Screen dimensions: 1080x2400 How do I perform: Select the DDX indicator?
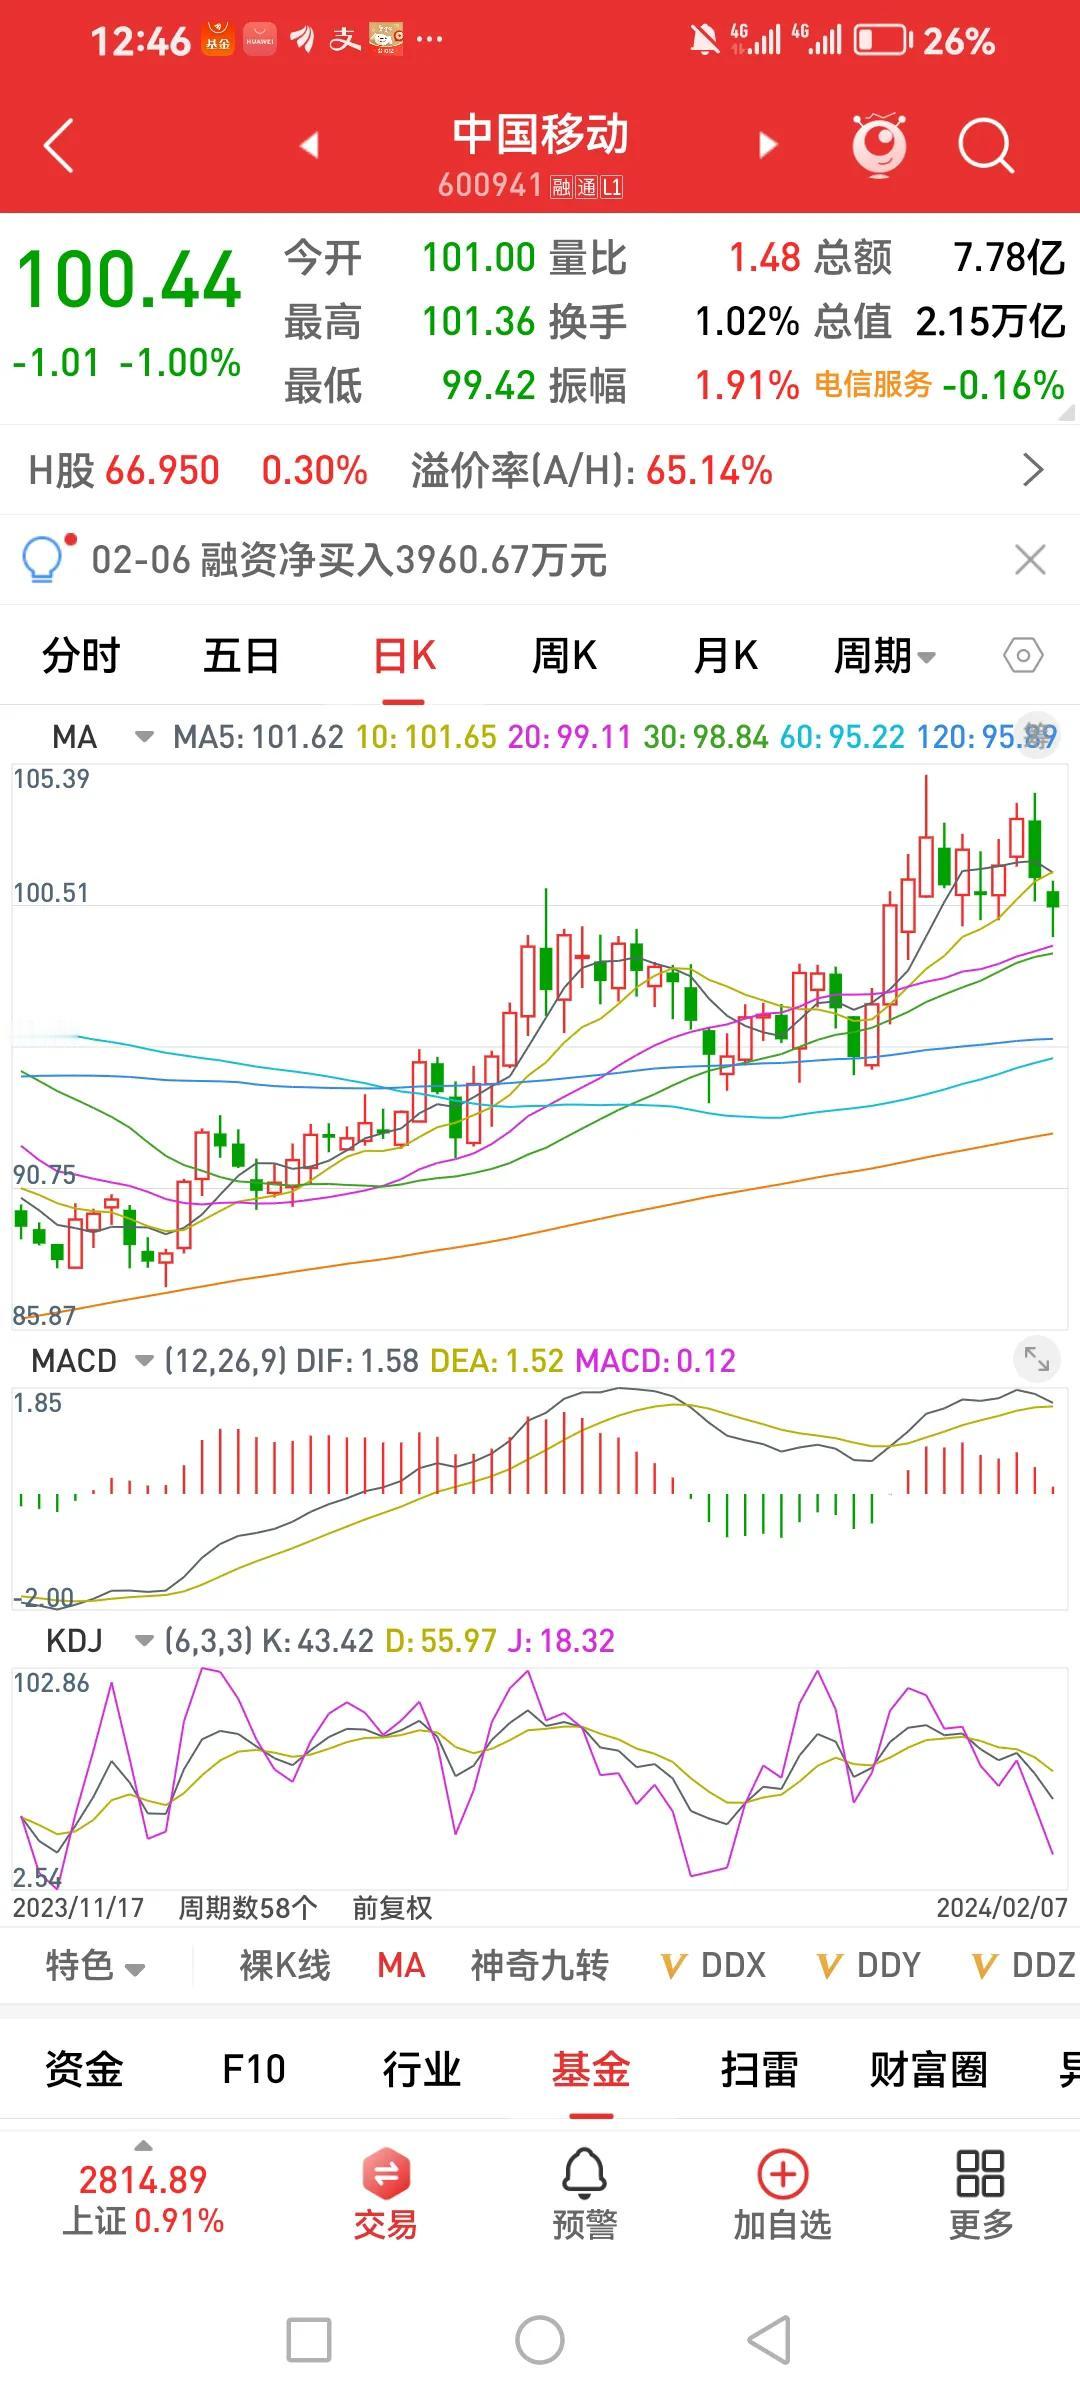(x=714, y=1965)
